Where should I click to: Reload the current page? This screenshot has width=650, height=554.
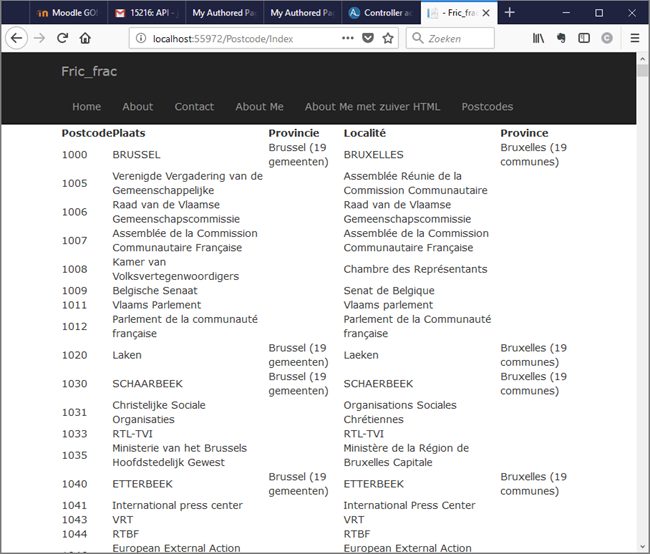(62, 38)
